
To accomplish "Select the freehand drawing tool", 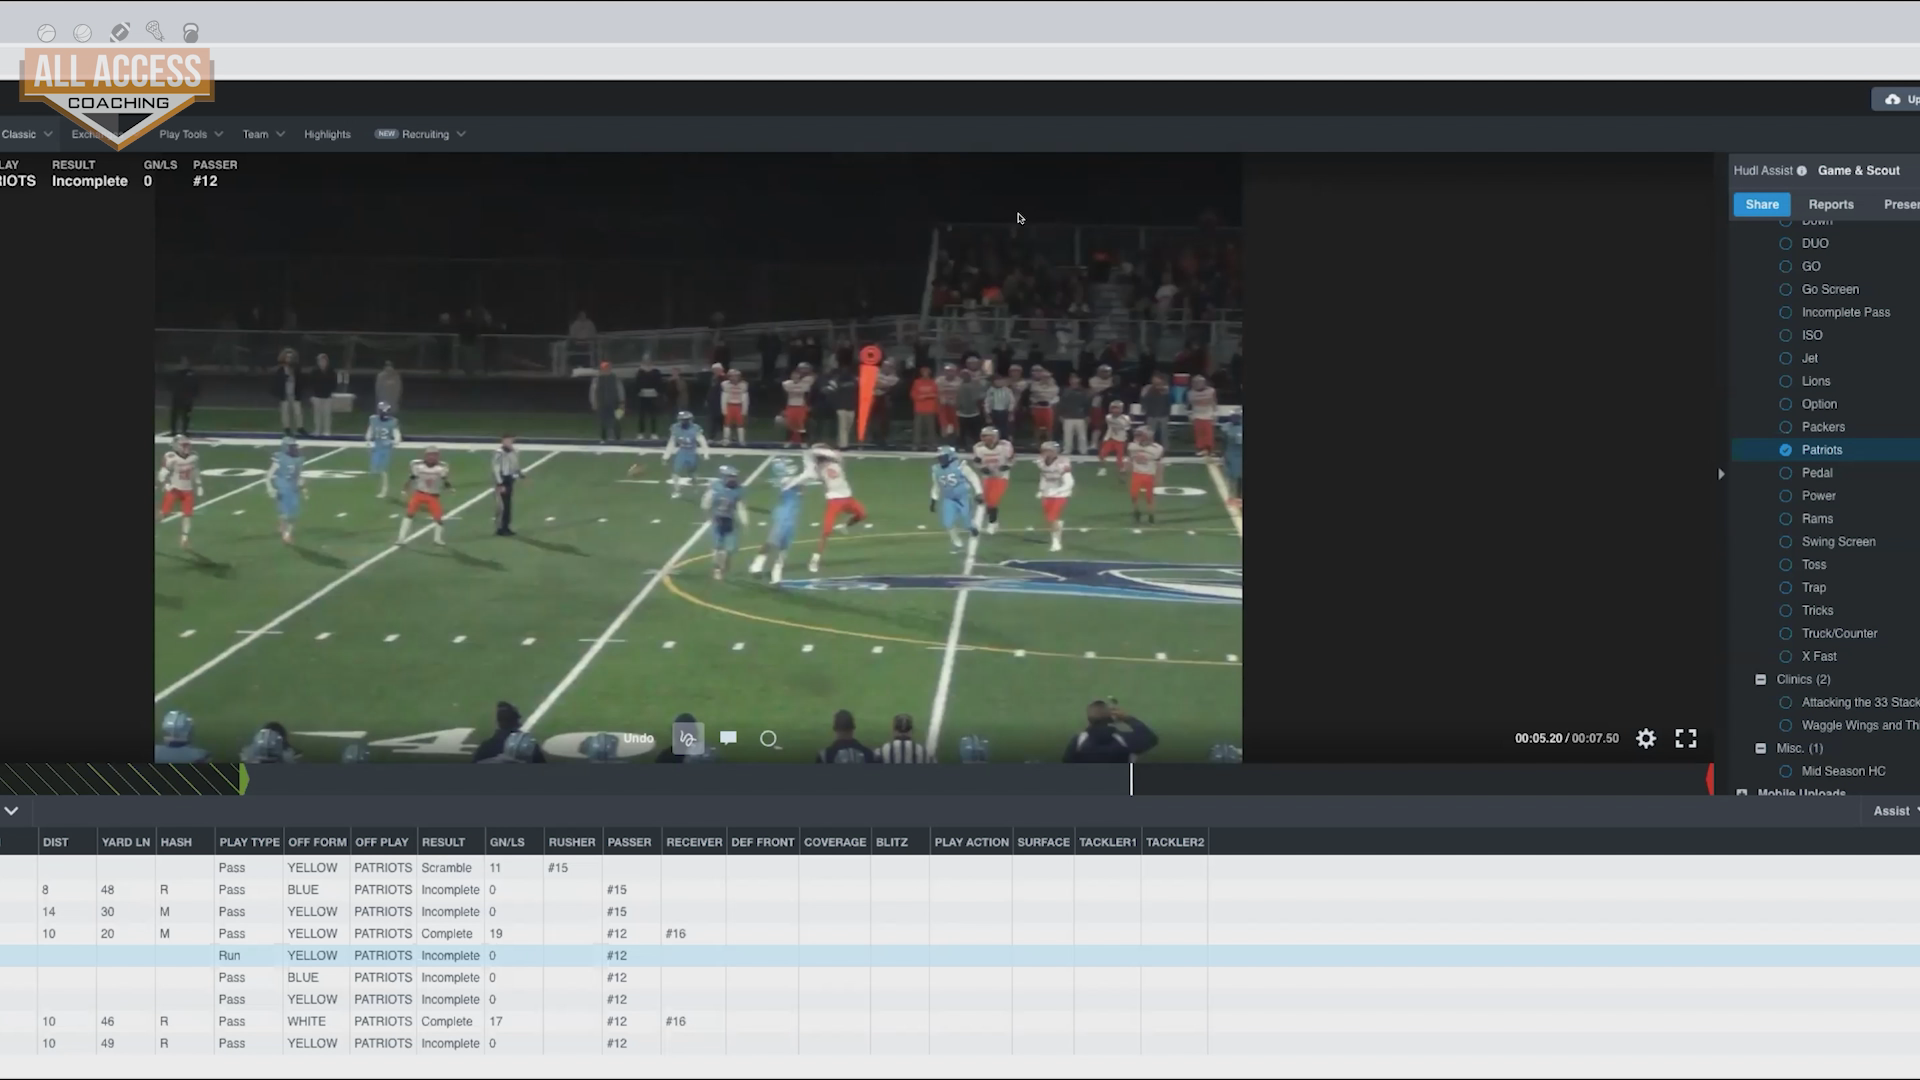I will [688, 739].
